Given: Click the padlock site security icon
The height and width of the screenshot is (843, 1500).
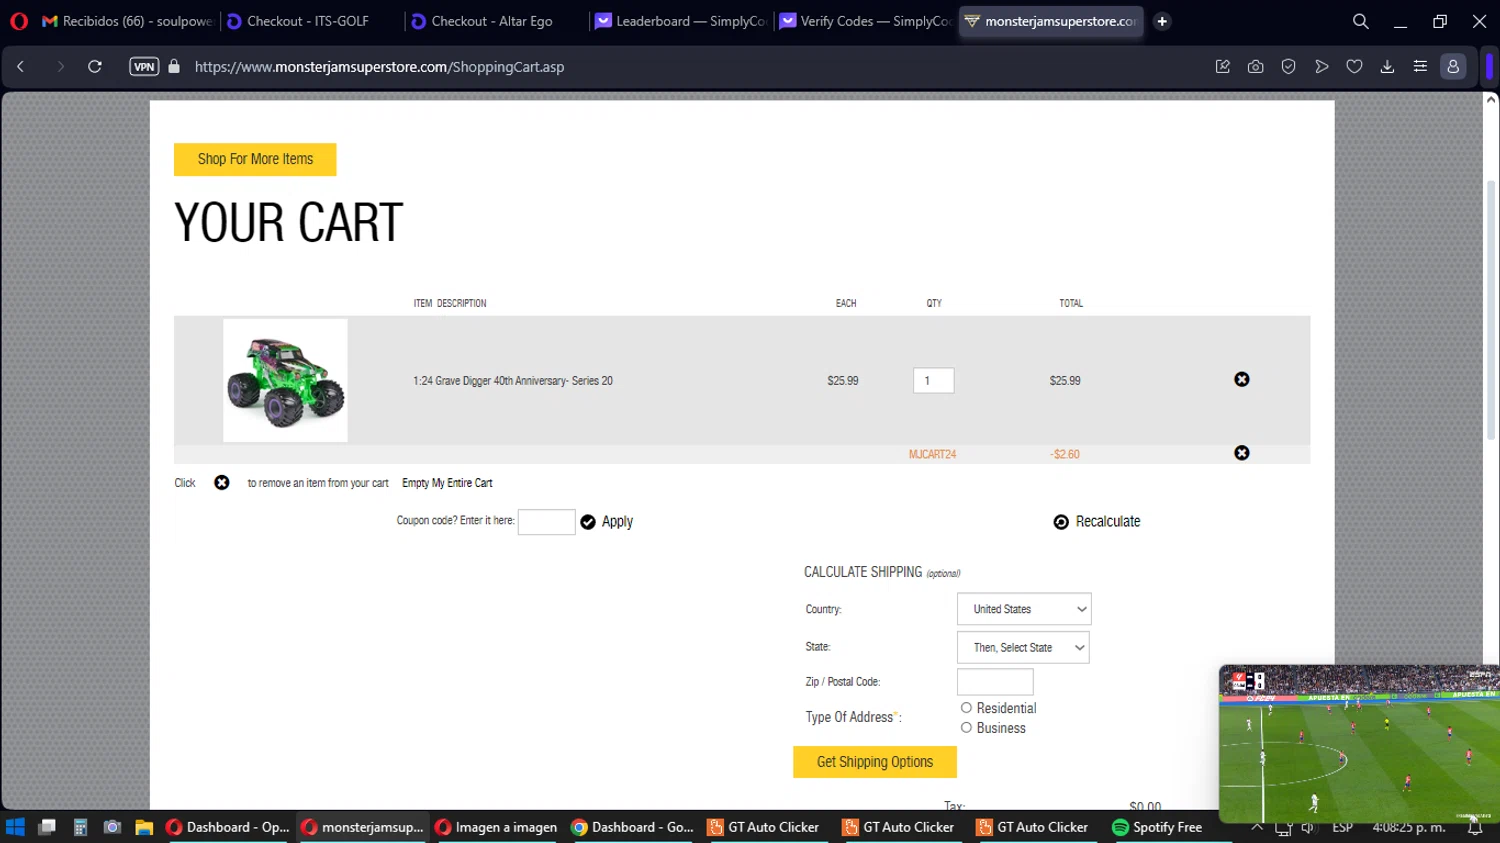Looking at the screenshot, I should (174, 67).
